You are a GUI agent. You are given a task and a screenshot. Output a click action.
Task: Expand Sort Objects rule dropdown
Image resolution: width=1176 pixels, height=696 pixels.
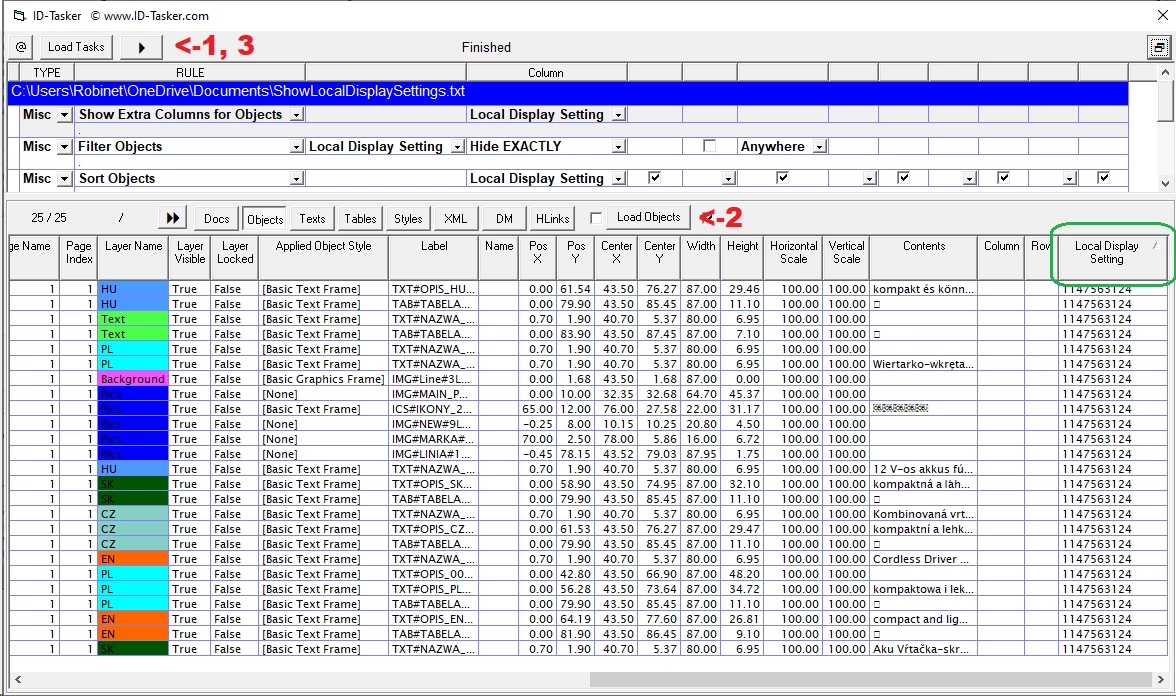tap(297, 178)
